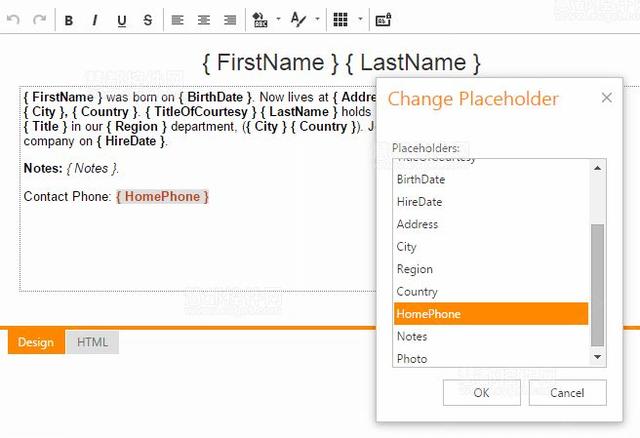This screenshot has width=640, height=438.
Task: Select City in the placeholders list
Action: click(x=491, y=247)
